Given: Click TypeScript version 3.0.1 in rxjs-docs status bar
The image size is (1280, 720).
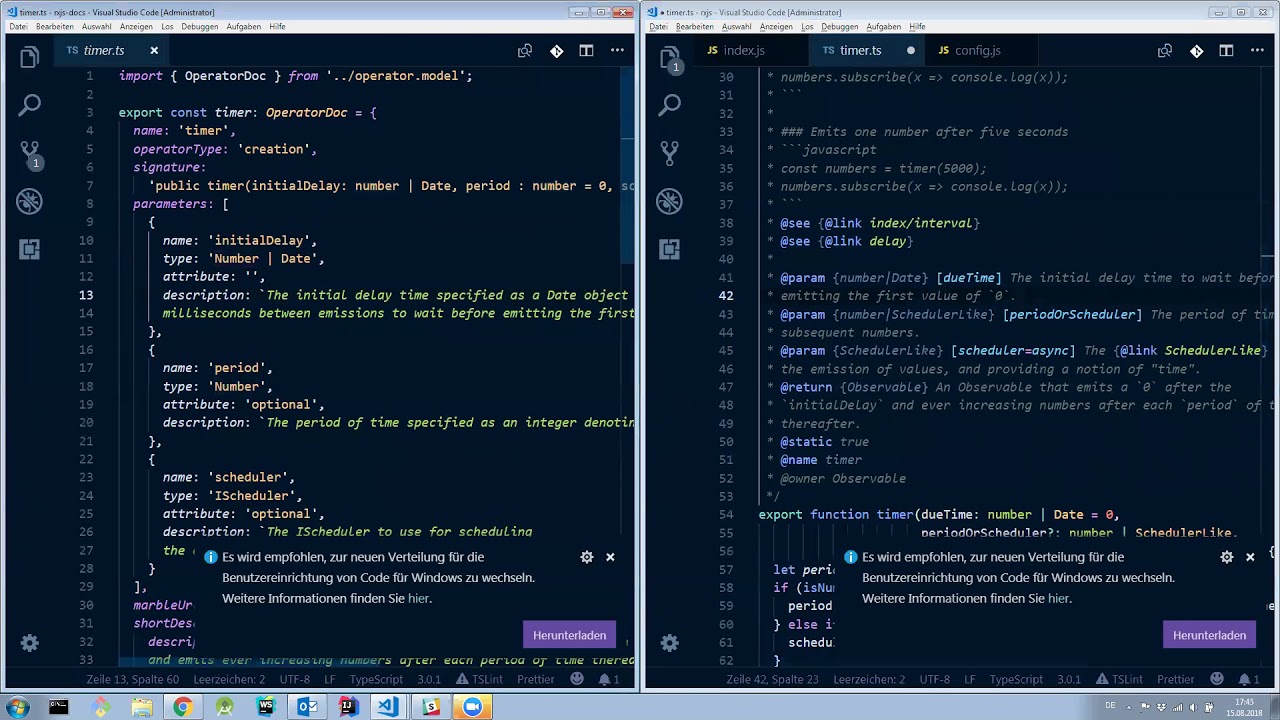Looking at the screenshot, I should 429,679.
